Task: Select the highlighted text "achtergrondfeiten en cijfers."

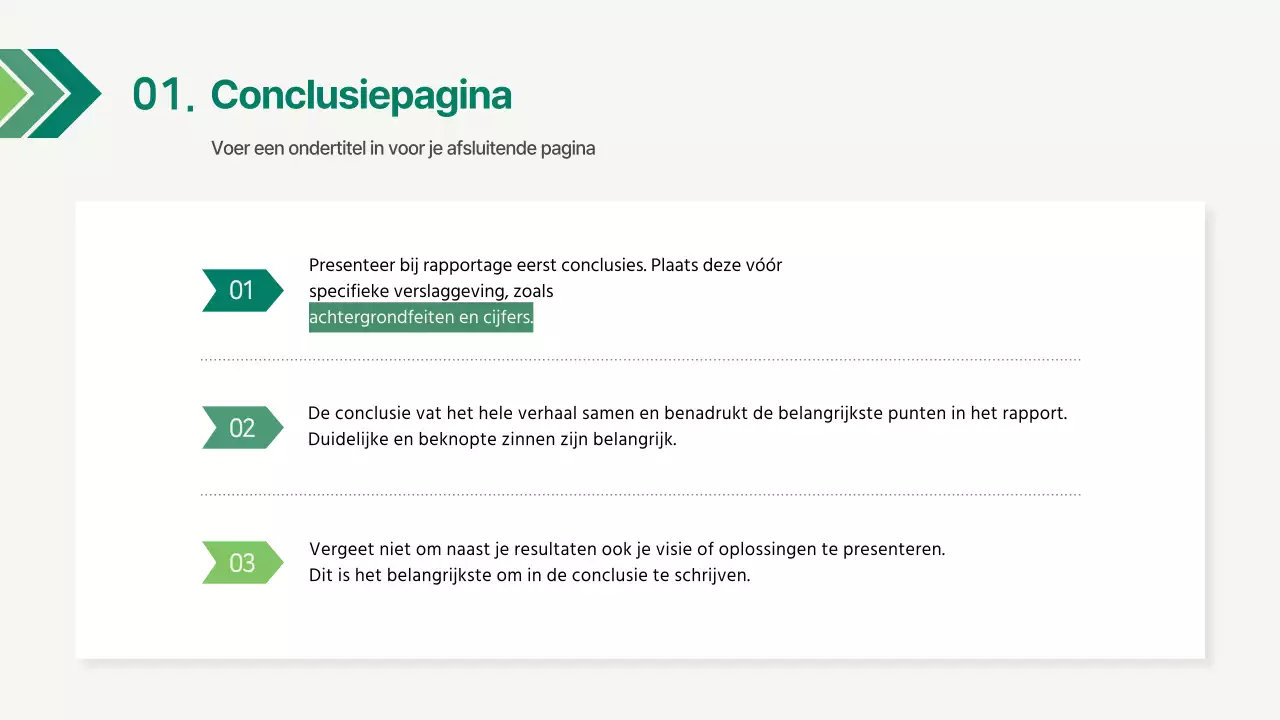Action: pyautogui.click(x=420, y=317)
